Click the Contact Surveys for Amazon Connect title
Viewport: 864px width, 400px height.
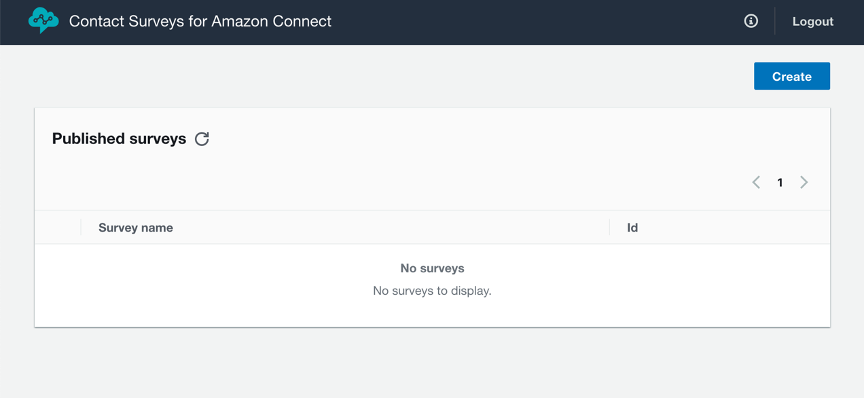point(200,21)
